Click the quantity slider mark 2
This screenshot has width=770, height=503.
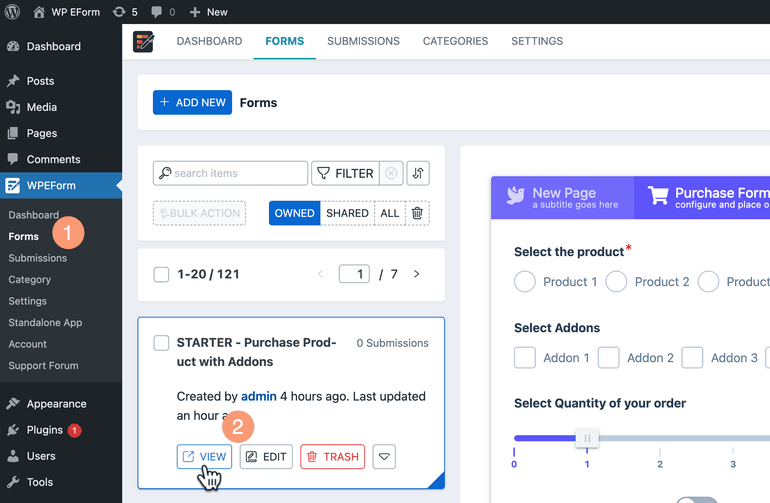[x=660, y=464]
